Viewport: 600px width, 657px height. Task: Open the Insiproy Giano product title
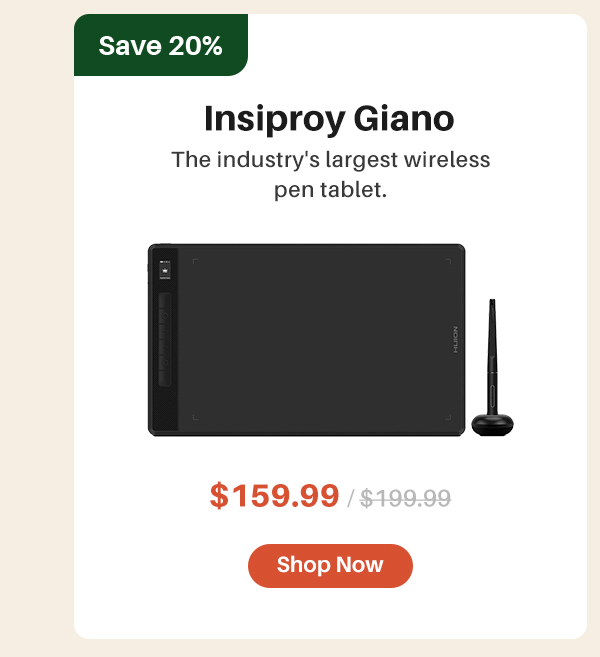tap(329, 119)
